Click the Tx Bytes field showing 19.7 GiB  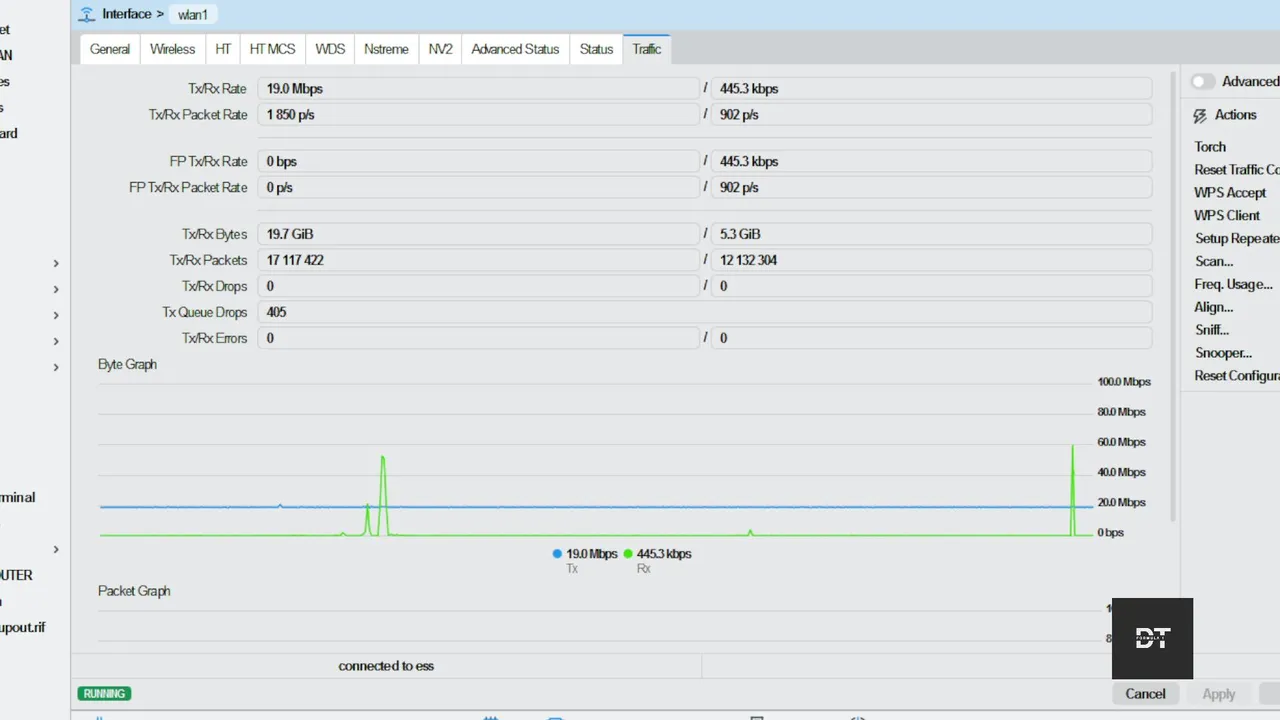478,234
